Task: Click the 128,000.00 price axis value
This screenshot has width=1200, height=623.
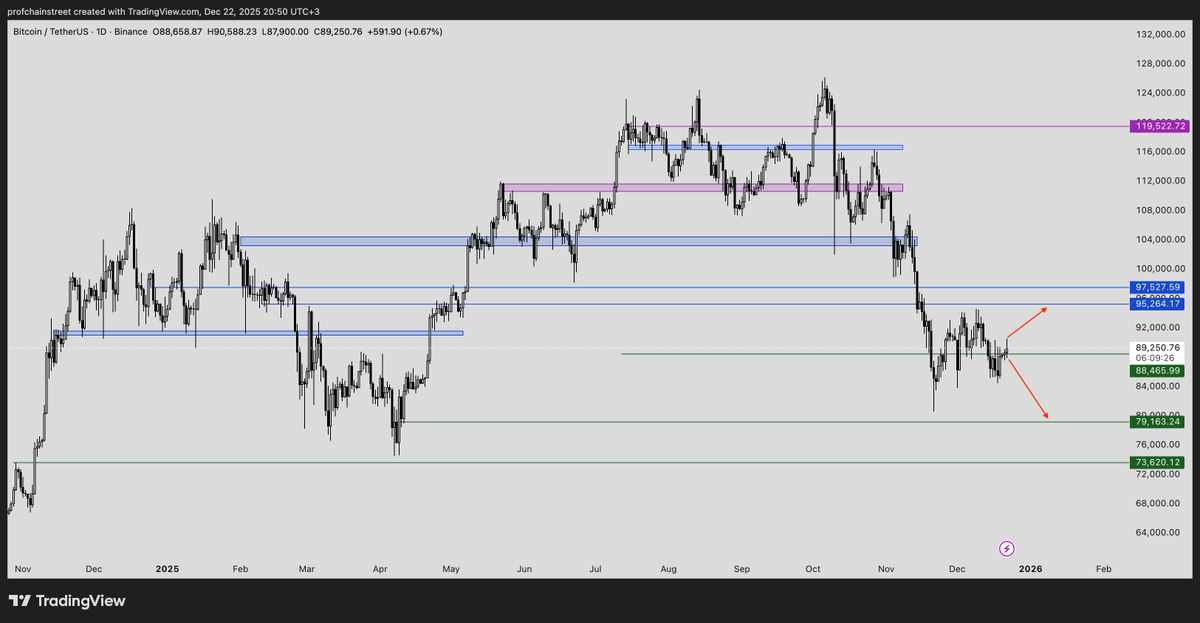Action: click(1160, 64)
